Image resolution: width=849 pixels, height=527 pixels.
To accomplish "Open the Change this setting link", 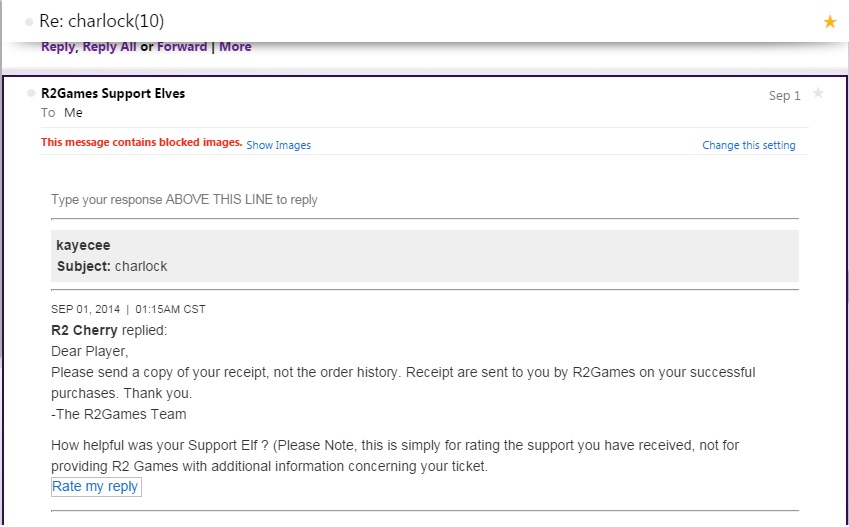I will 748,145.
